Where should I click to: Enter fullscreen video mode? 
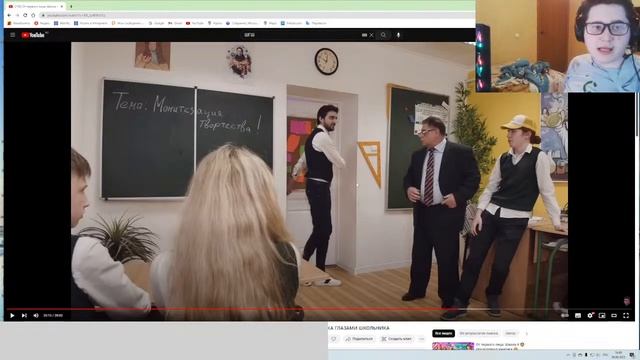pyautogui.click(x=626, y=316)
